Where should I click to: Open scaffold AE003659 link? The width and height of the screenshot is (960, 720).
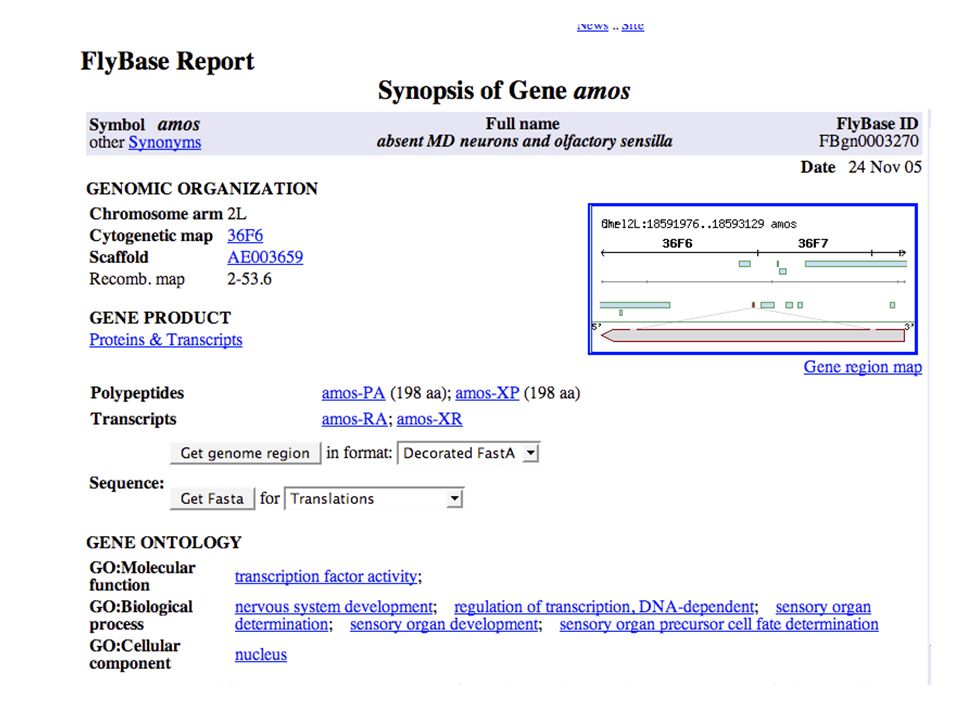[x=265, y=257]
